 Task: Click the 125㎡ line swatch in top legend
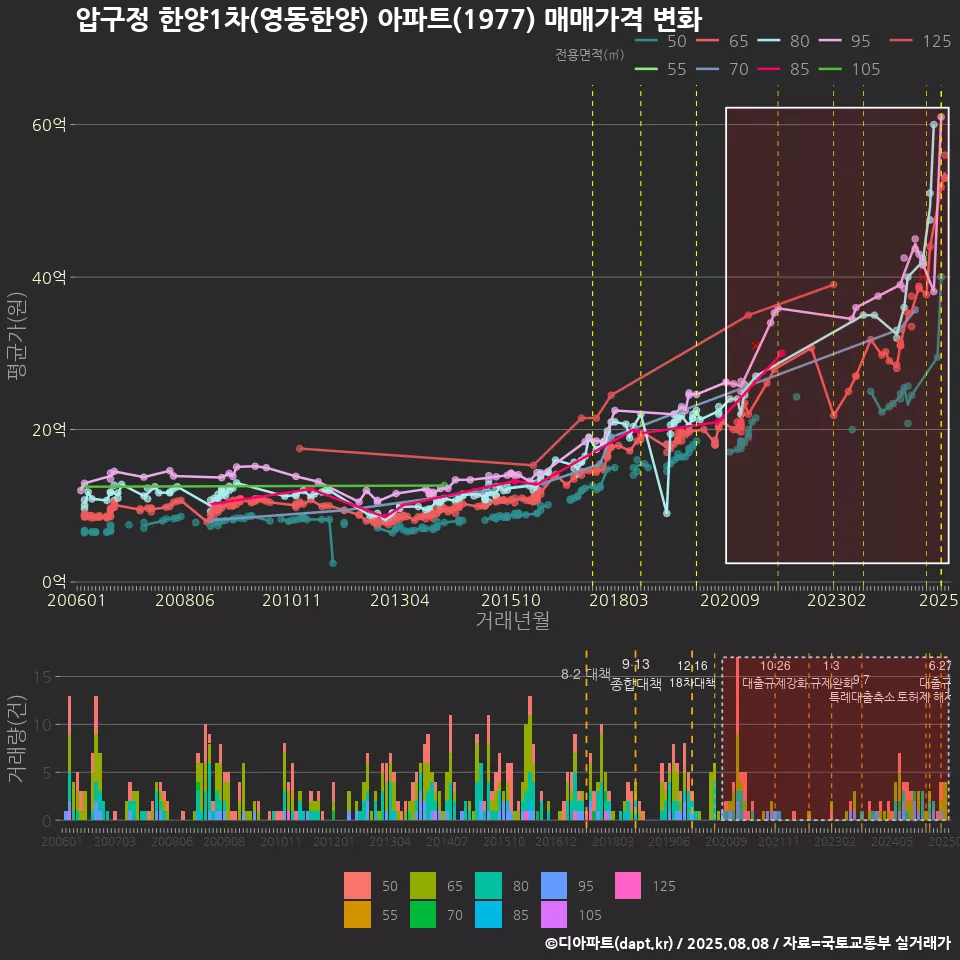(901, 41)
